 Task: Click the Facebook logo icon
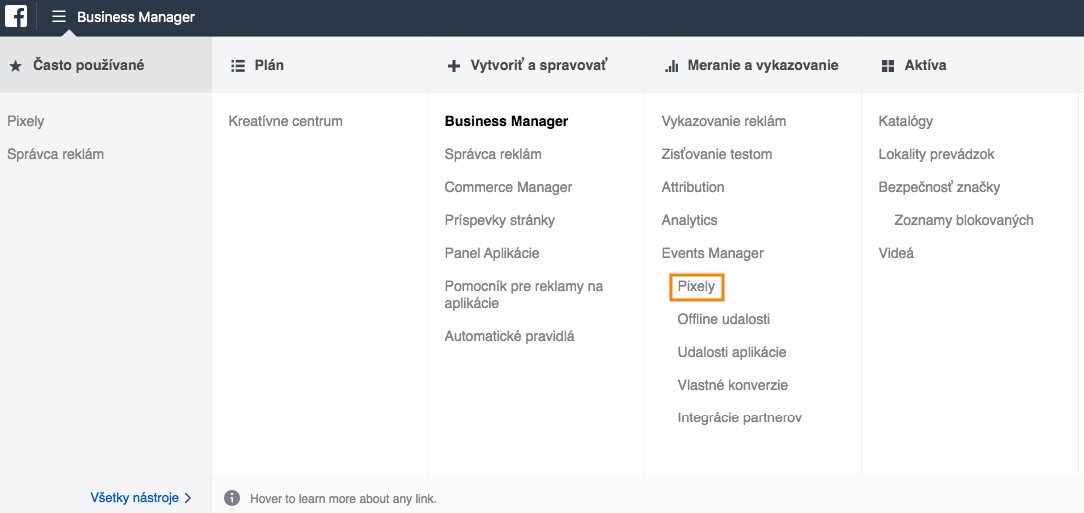16,17
